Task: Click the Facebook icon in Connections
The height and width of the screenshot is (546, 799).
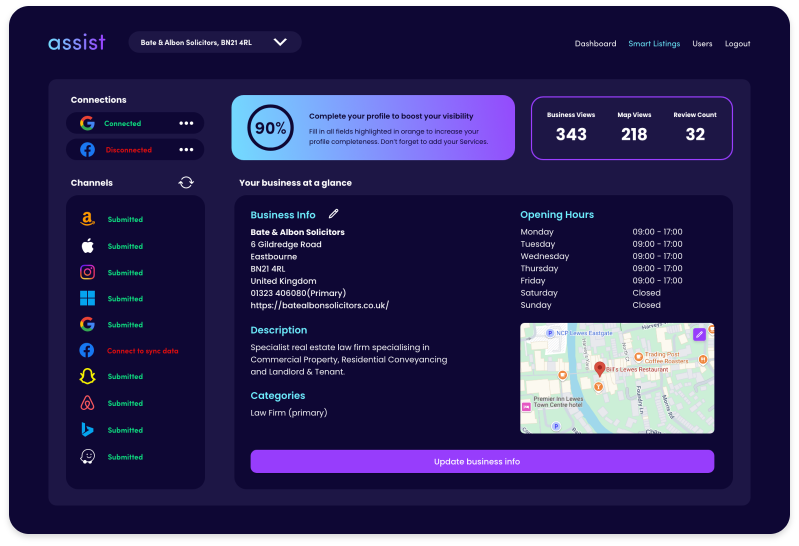Action: (87, 149)
